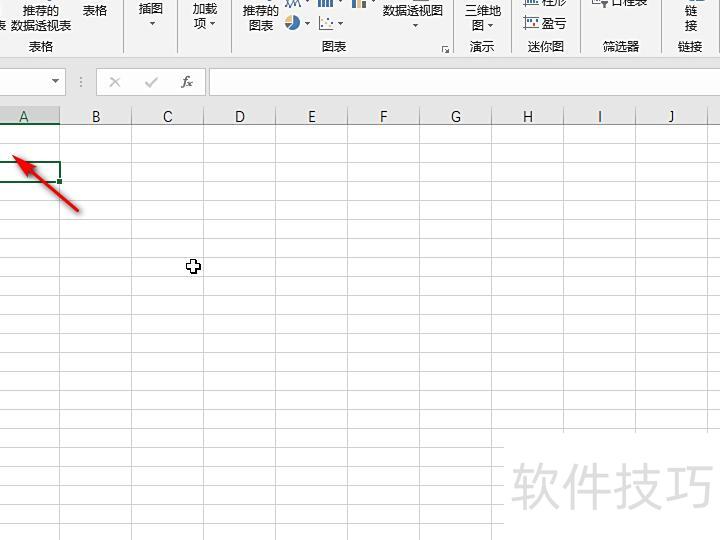Select column E header

click(312, 116)
